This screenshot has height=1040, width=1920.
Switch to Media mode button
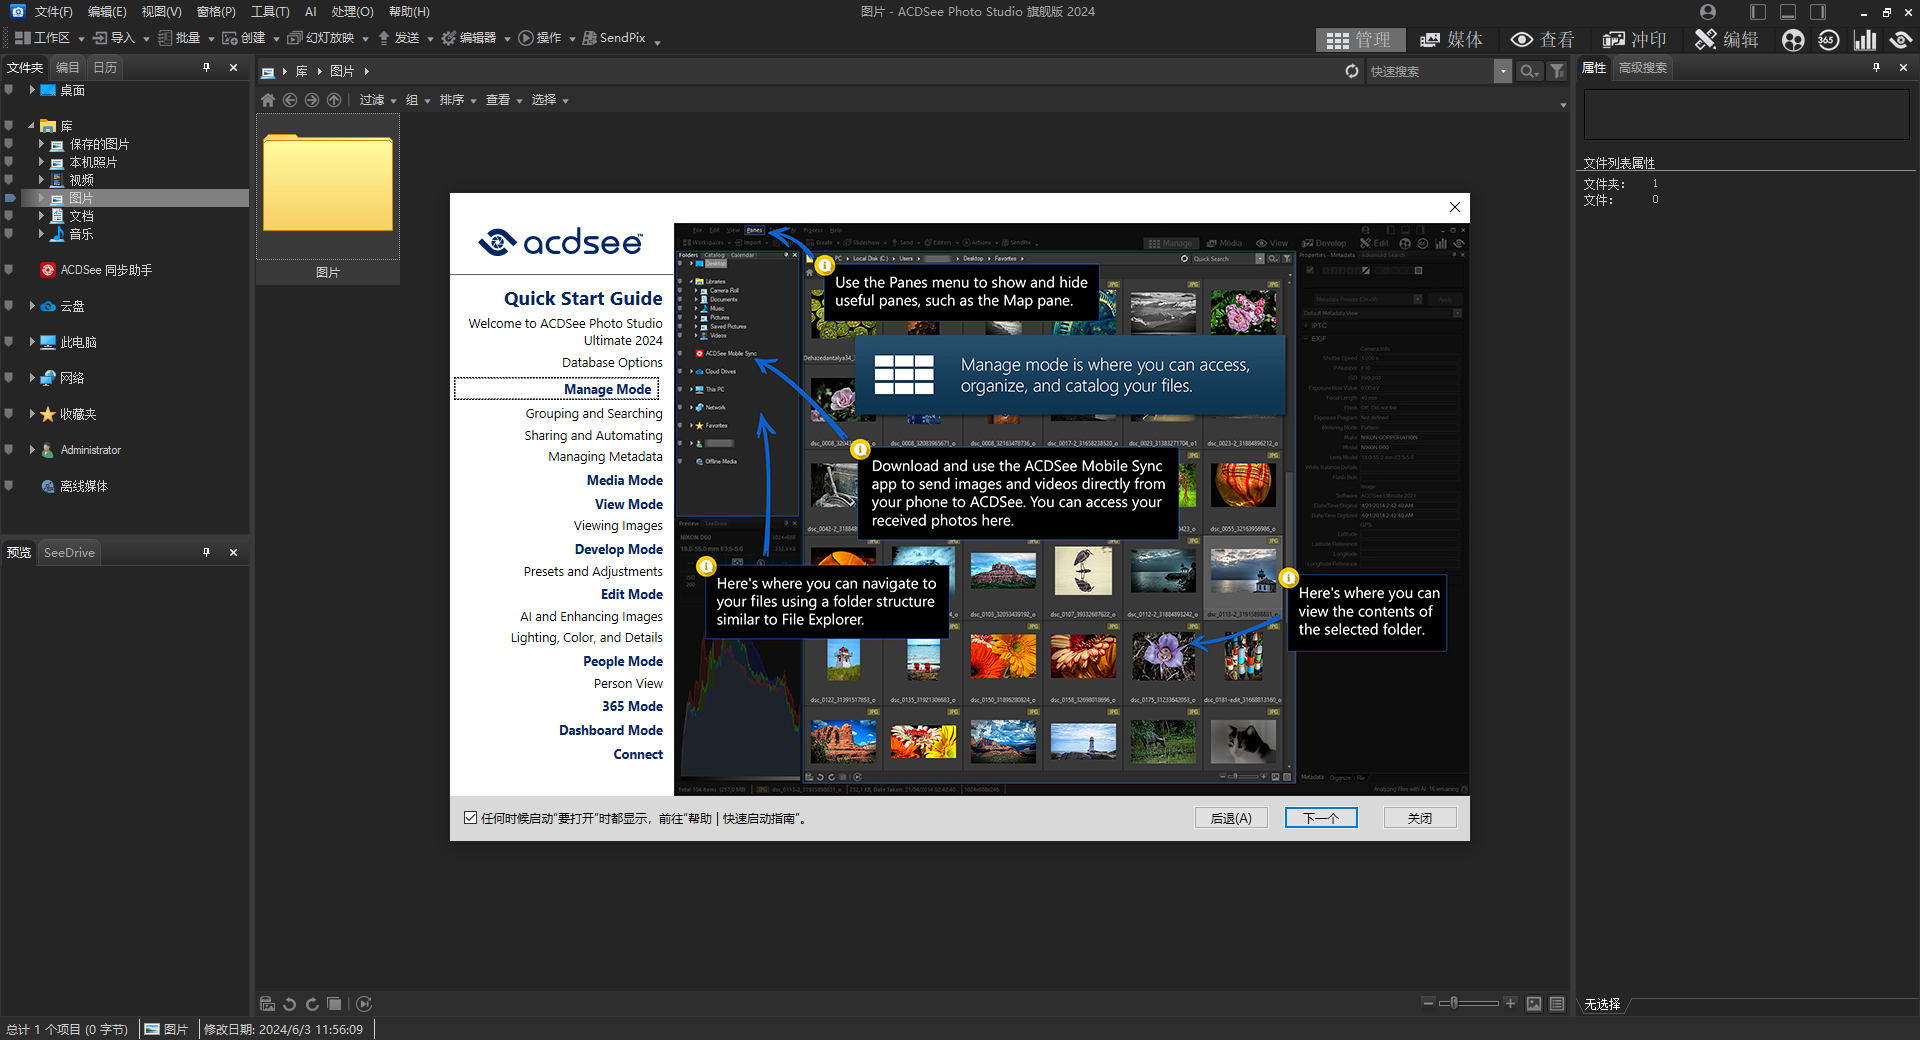point(1451,40)
